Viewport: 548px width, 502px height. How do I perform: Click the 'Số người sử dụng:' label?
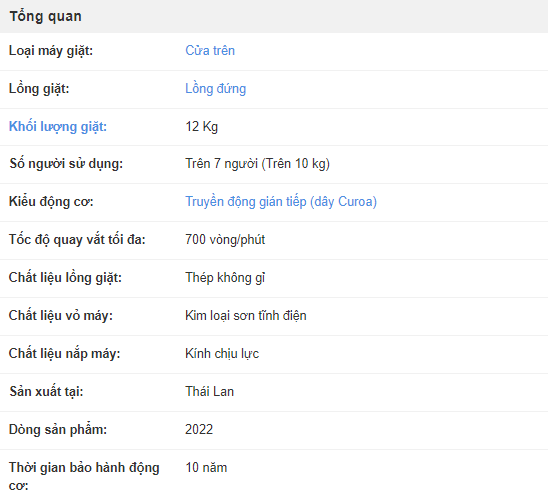coord(66,164)
